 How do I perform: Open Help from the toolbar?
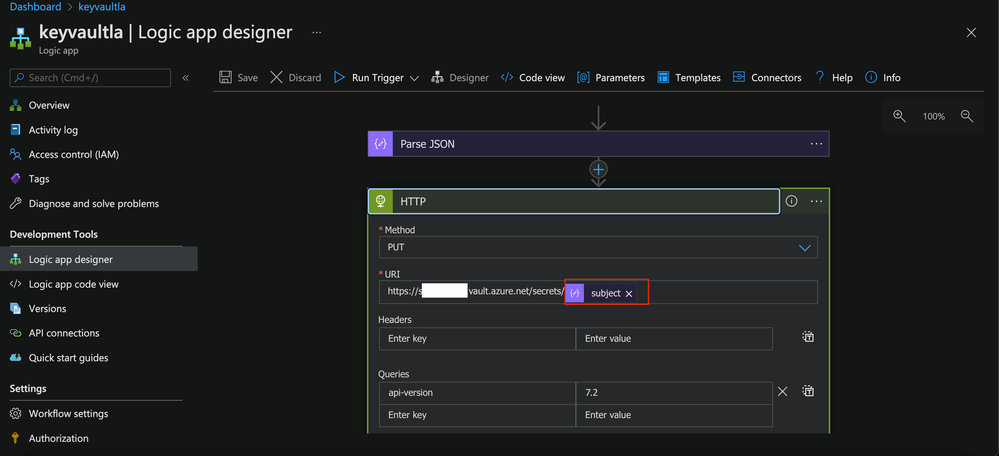point(833,78)
